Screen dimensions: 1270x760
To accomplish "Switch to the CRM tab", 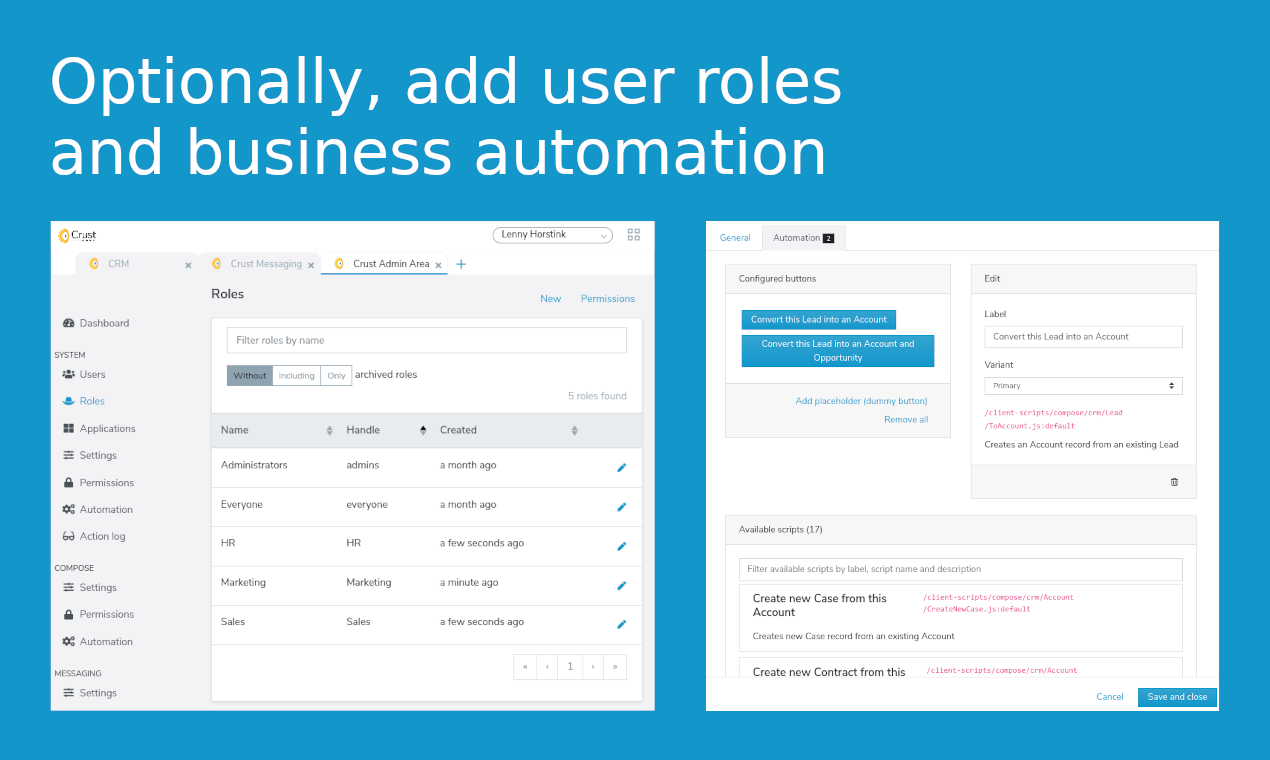I will 135,264.
